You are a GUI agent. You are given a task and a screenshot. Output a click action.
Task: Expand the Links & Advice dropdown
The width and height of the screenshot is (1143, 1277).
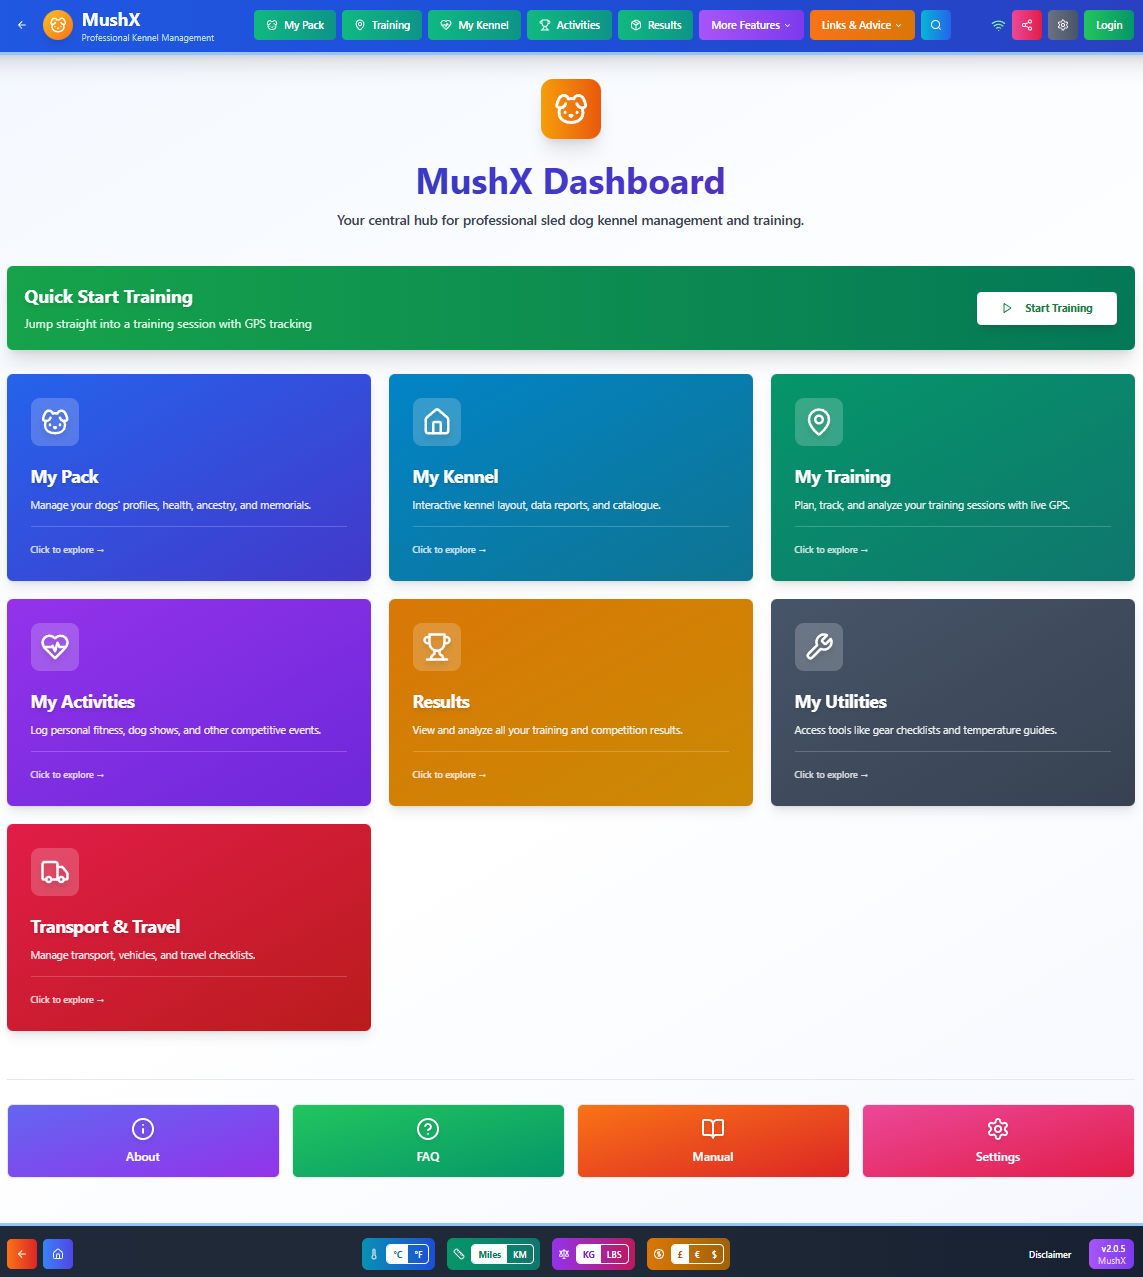click(x=862, y=25)
